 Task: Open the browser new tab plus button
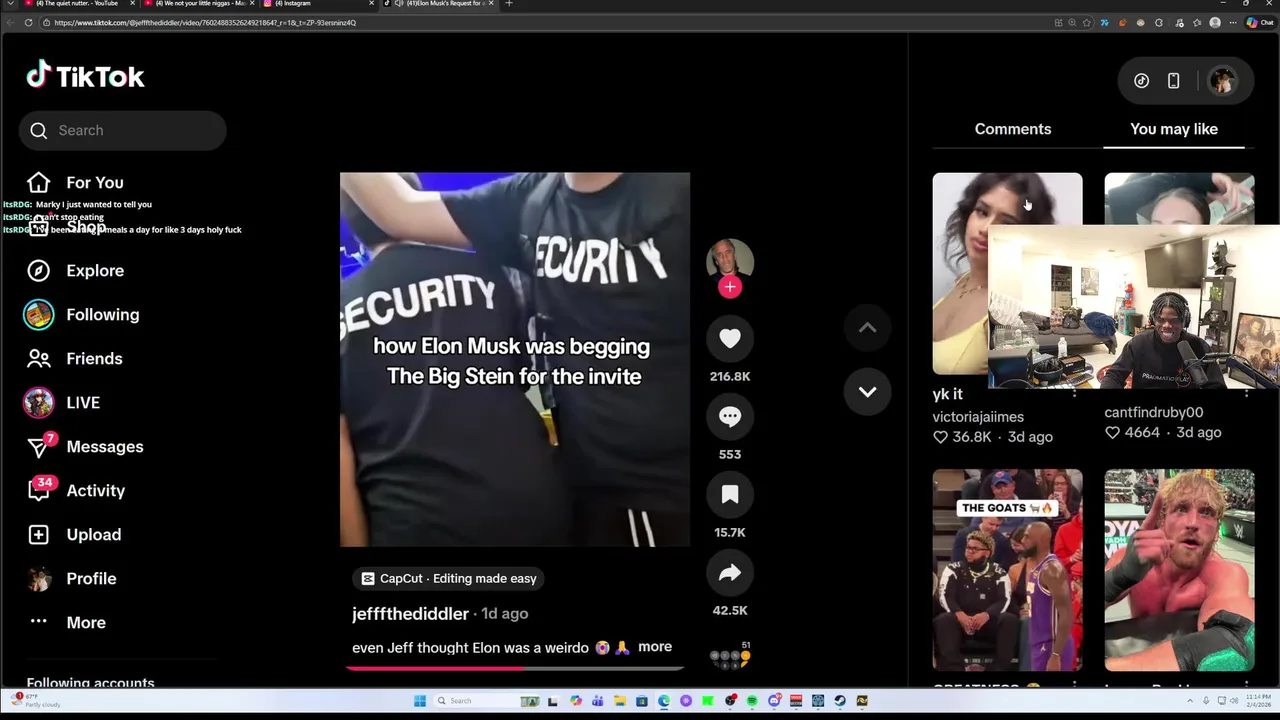coord(508,4)
